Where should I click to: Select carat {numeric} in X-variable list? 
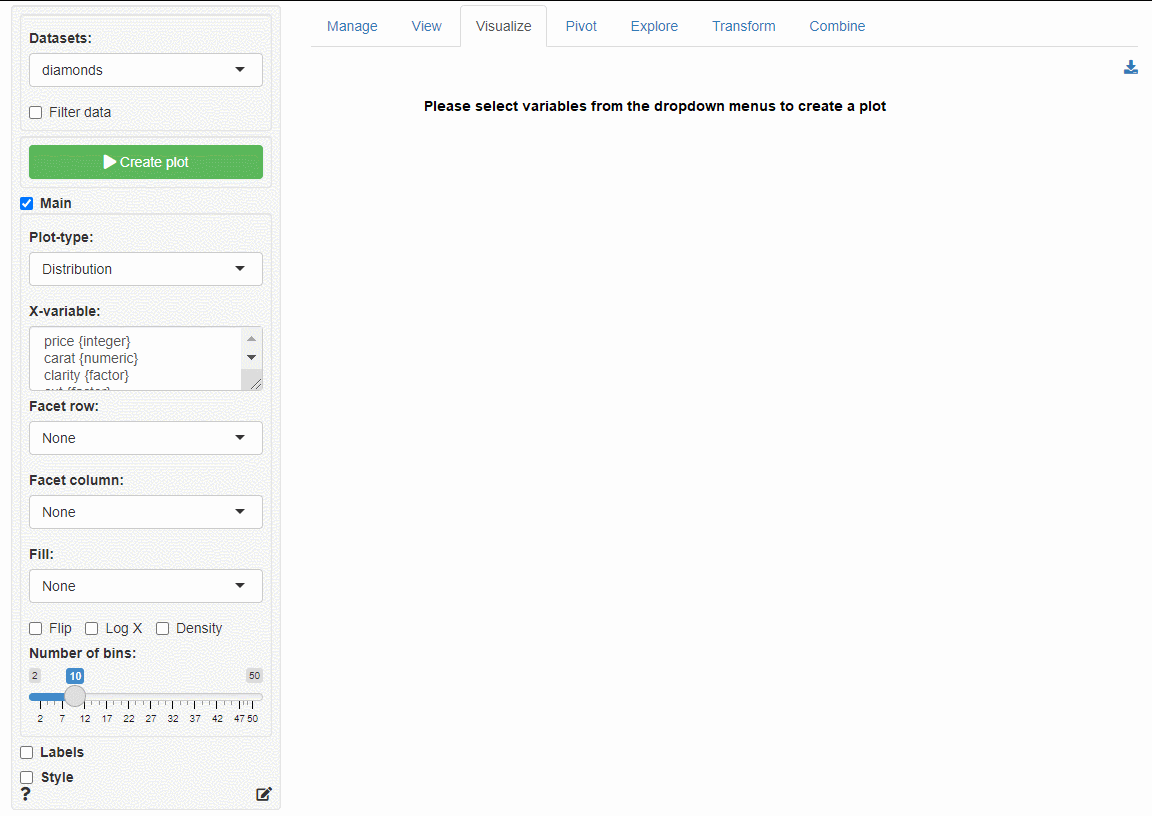click(91, 358)
